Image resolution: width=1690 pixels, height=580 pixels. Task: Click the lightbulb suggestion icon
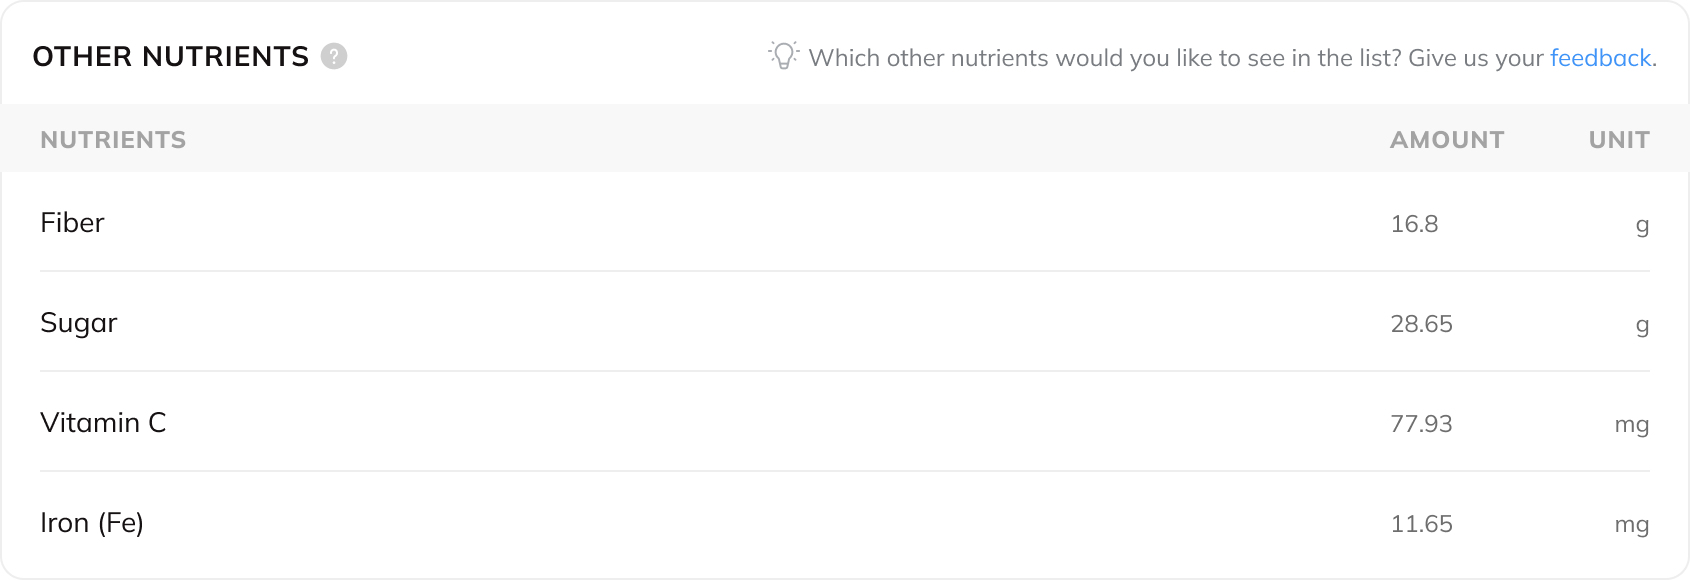tap(784, 55)
